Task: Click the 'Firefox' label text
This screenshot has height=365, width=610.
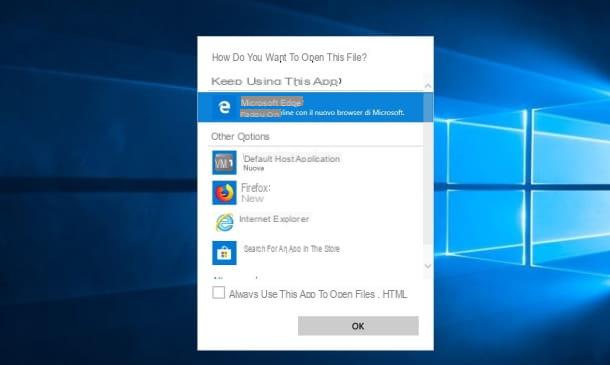Action: point(256,188)
